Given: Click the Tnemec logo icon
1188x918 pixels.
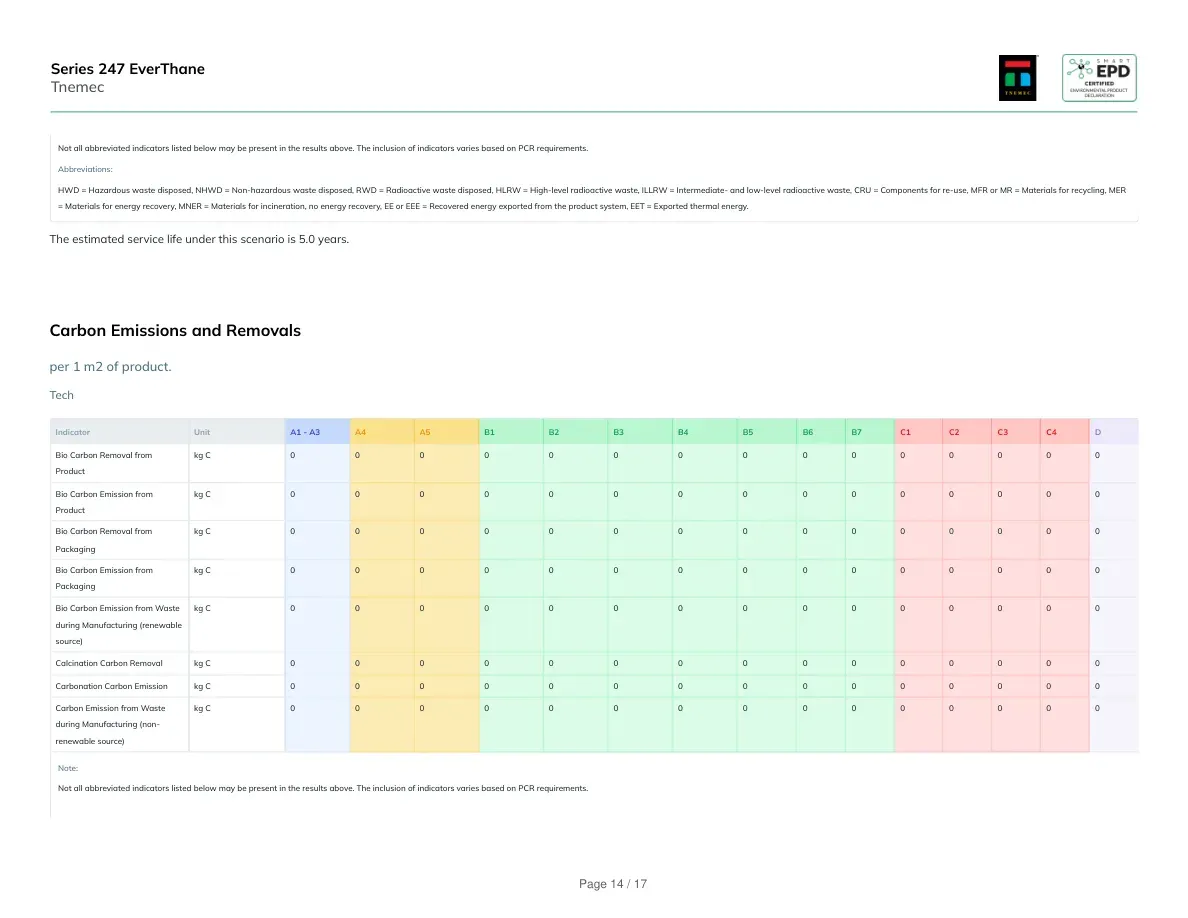Looking at the screenshot, I should pos(1017,78).
